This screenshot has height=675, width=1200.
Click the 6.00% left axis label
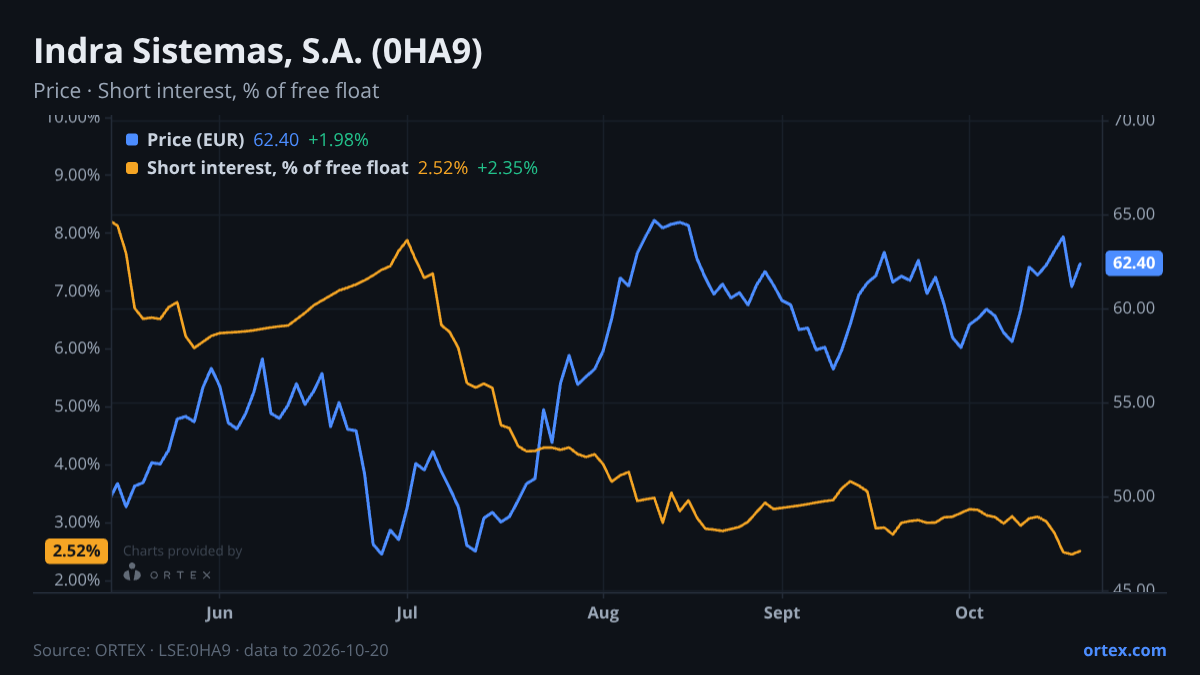pyautogui.click(x=76, y=348)
